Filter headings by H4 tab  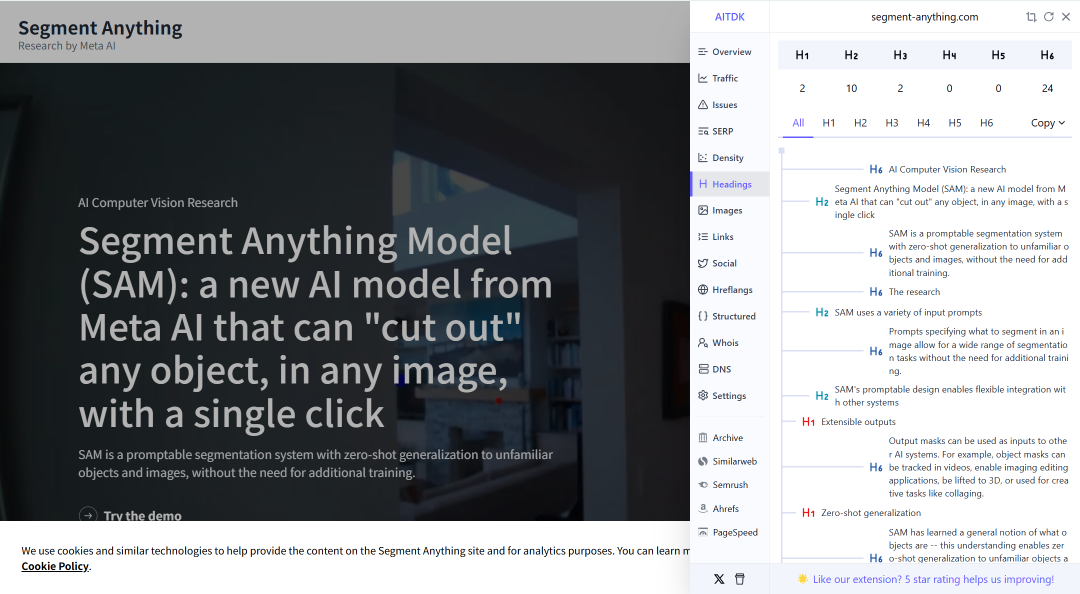pos(924,123)
